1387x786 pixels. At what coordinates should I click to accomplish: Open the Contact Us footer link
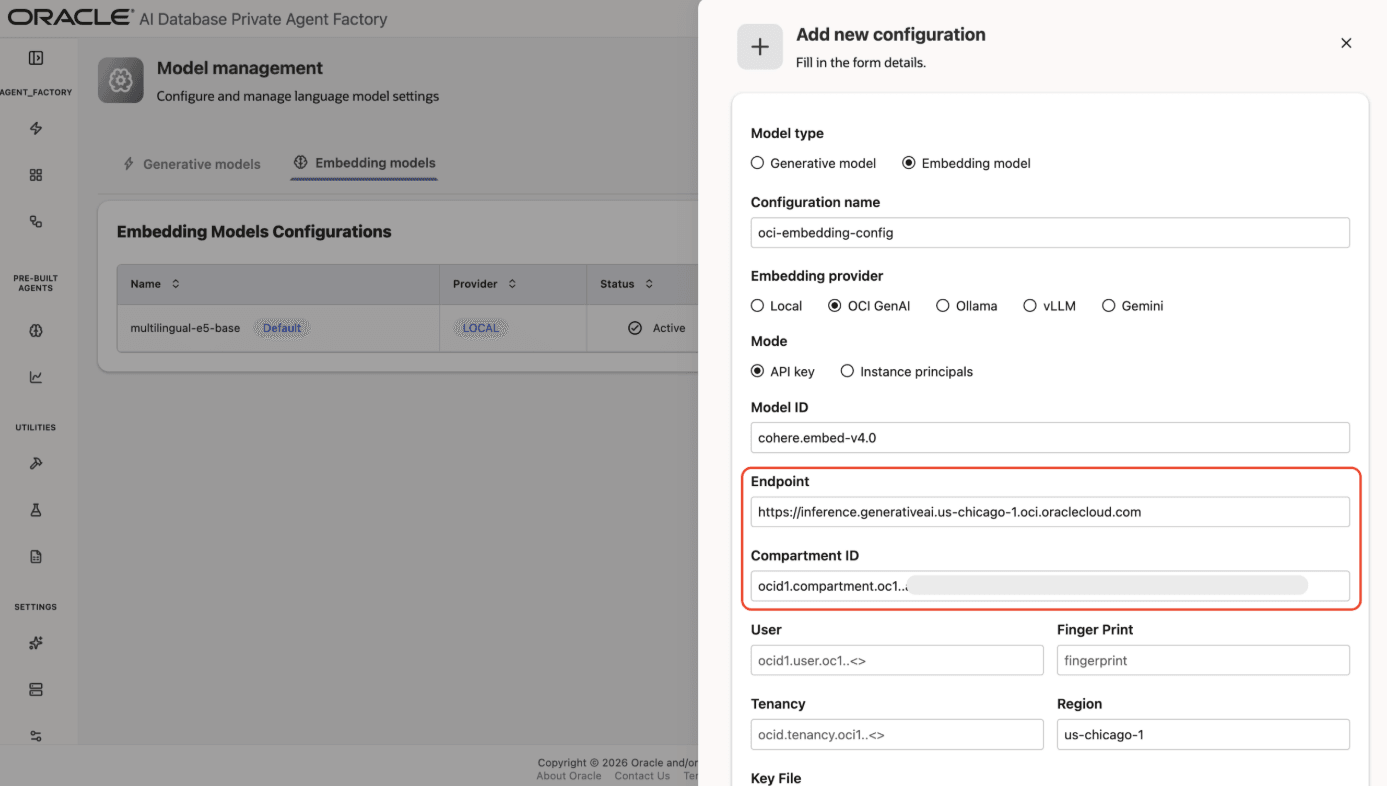pyautogui.click(x=642, y=776)
